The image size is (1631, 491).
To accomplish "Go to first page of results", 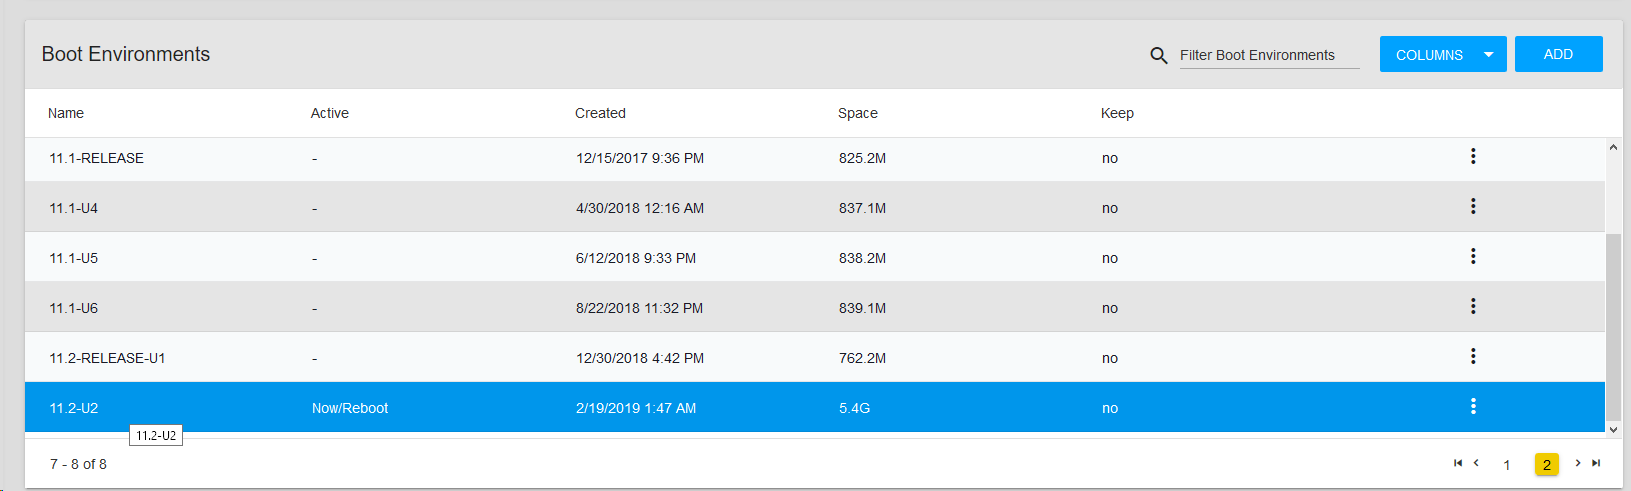I will point(1458,463).
